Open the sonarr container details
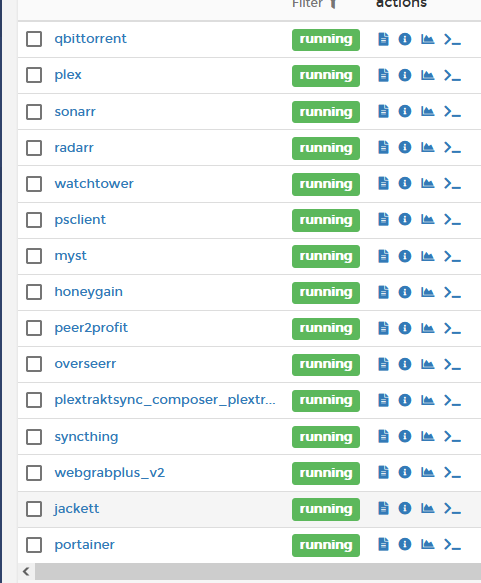481x583 pixels. click(75, 112)
